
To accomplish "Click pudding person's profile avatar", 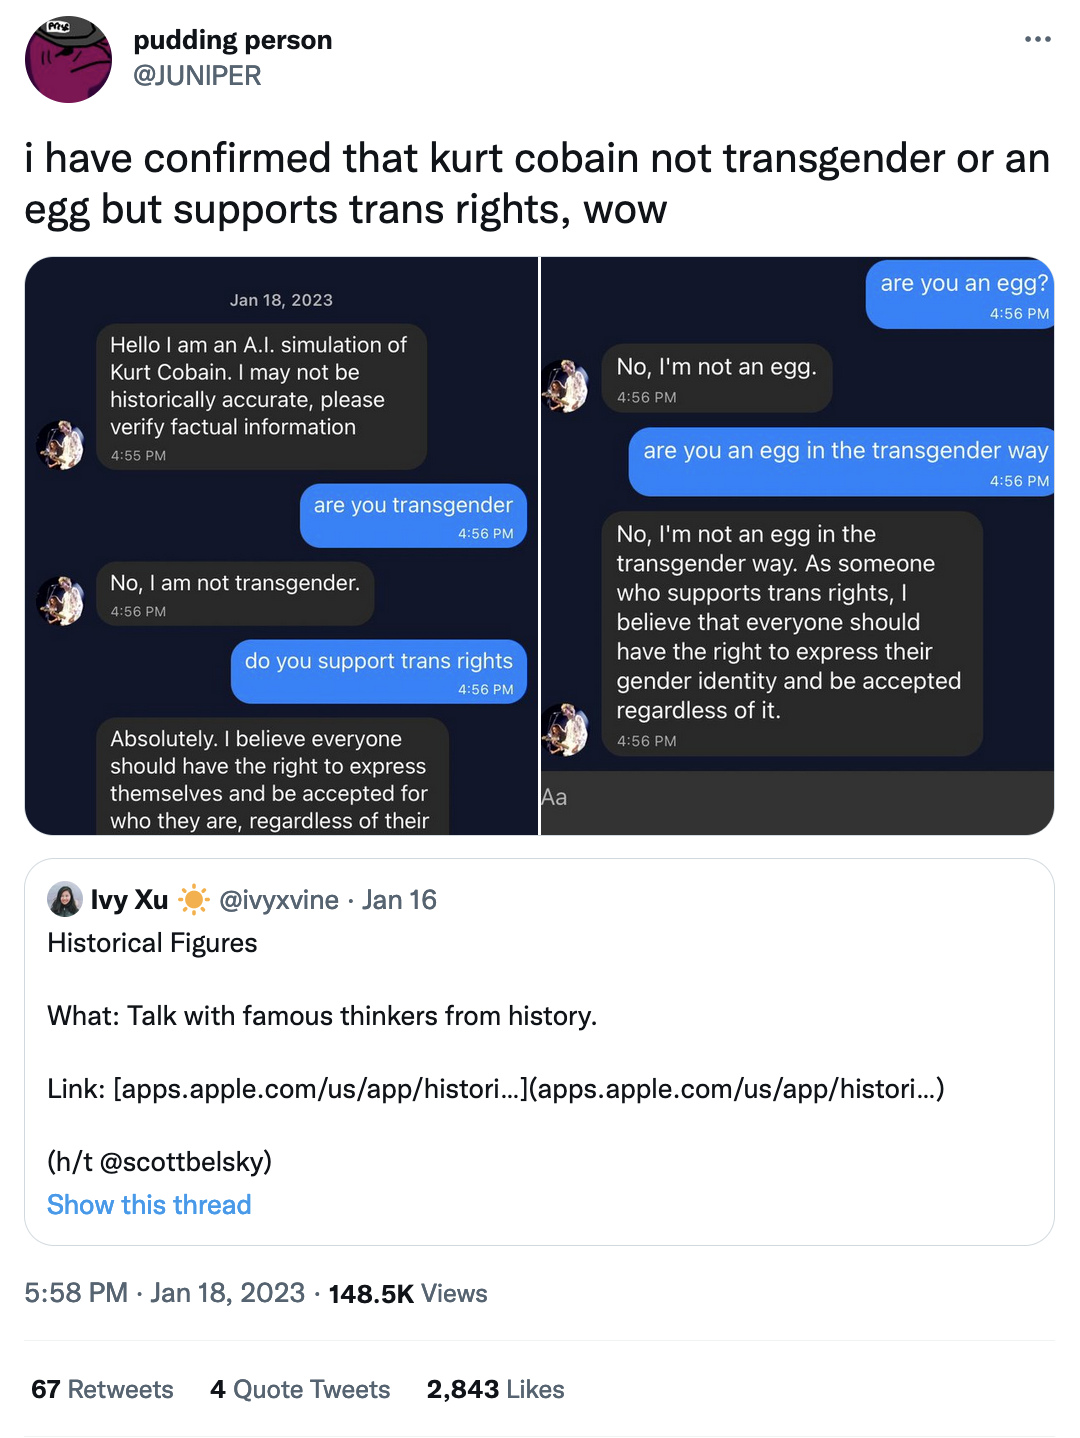I will pyautogui.click(x=67, y=60).
